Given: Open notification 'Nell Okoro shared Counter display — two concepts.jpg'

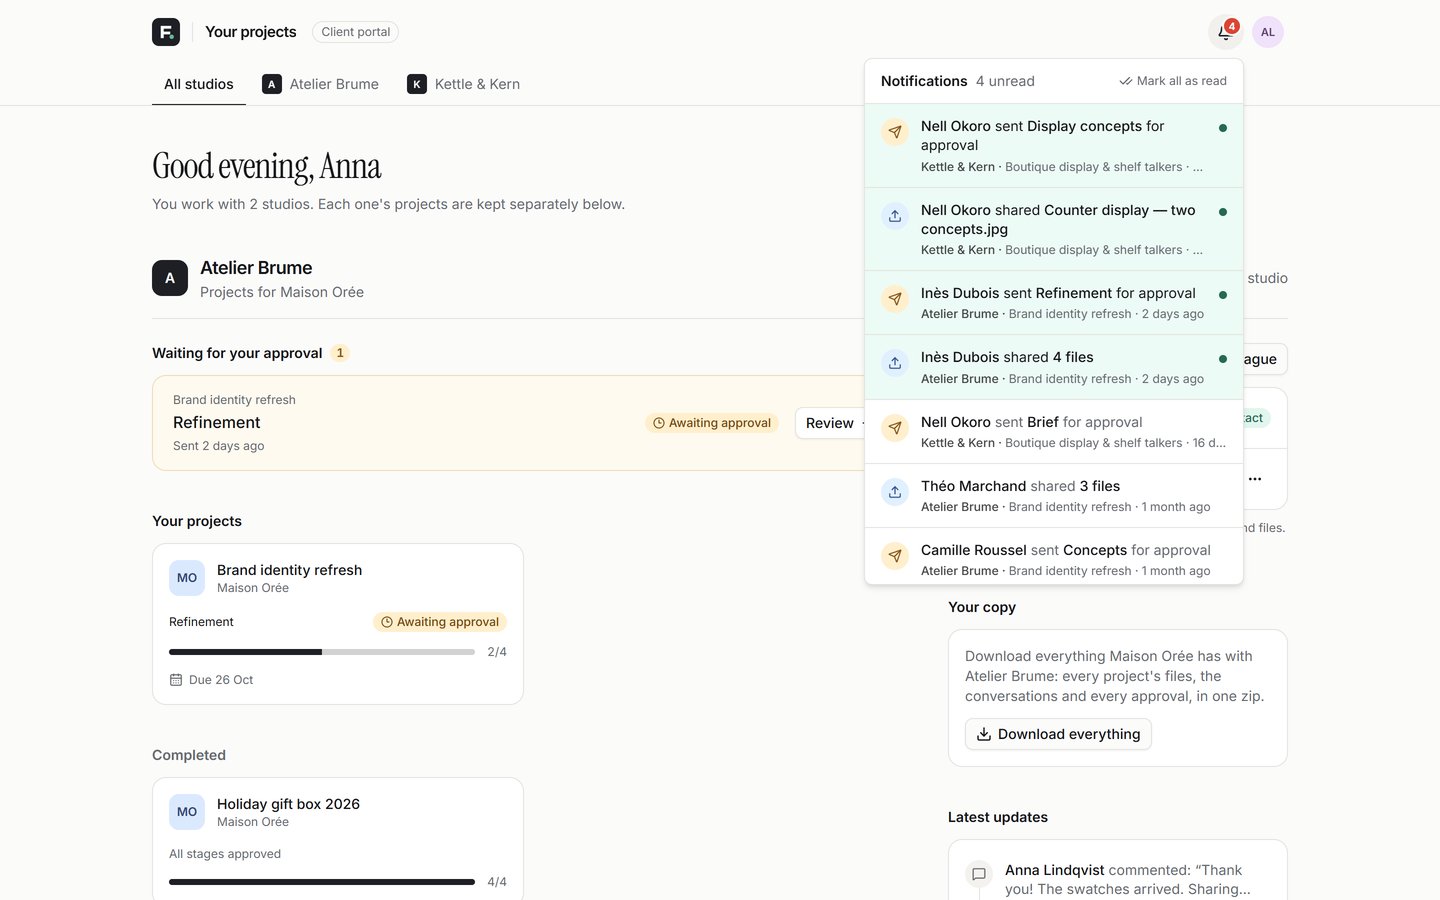Looking at the screenshot, I should 1054,229.
